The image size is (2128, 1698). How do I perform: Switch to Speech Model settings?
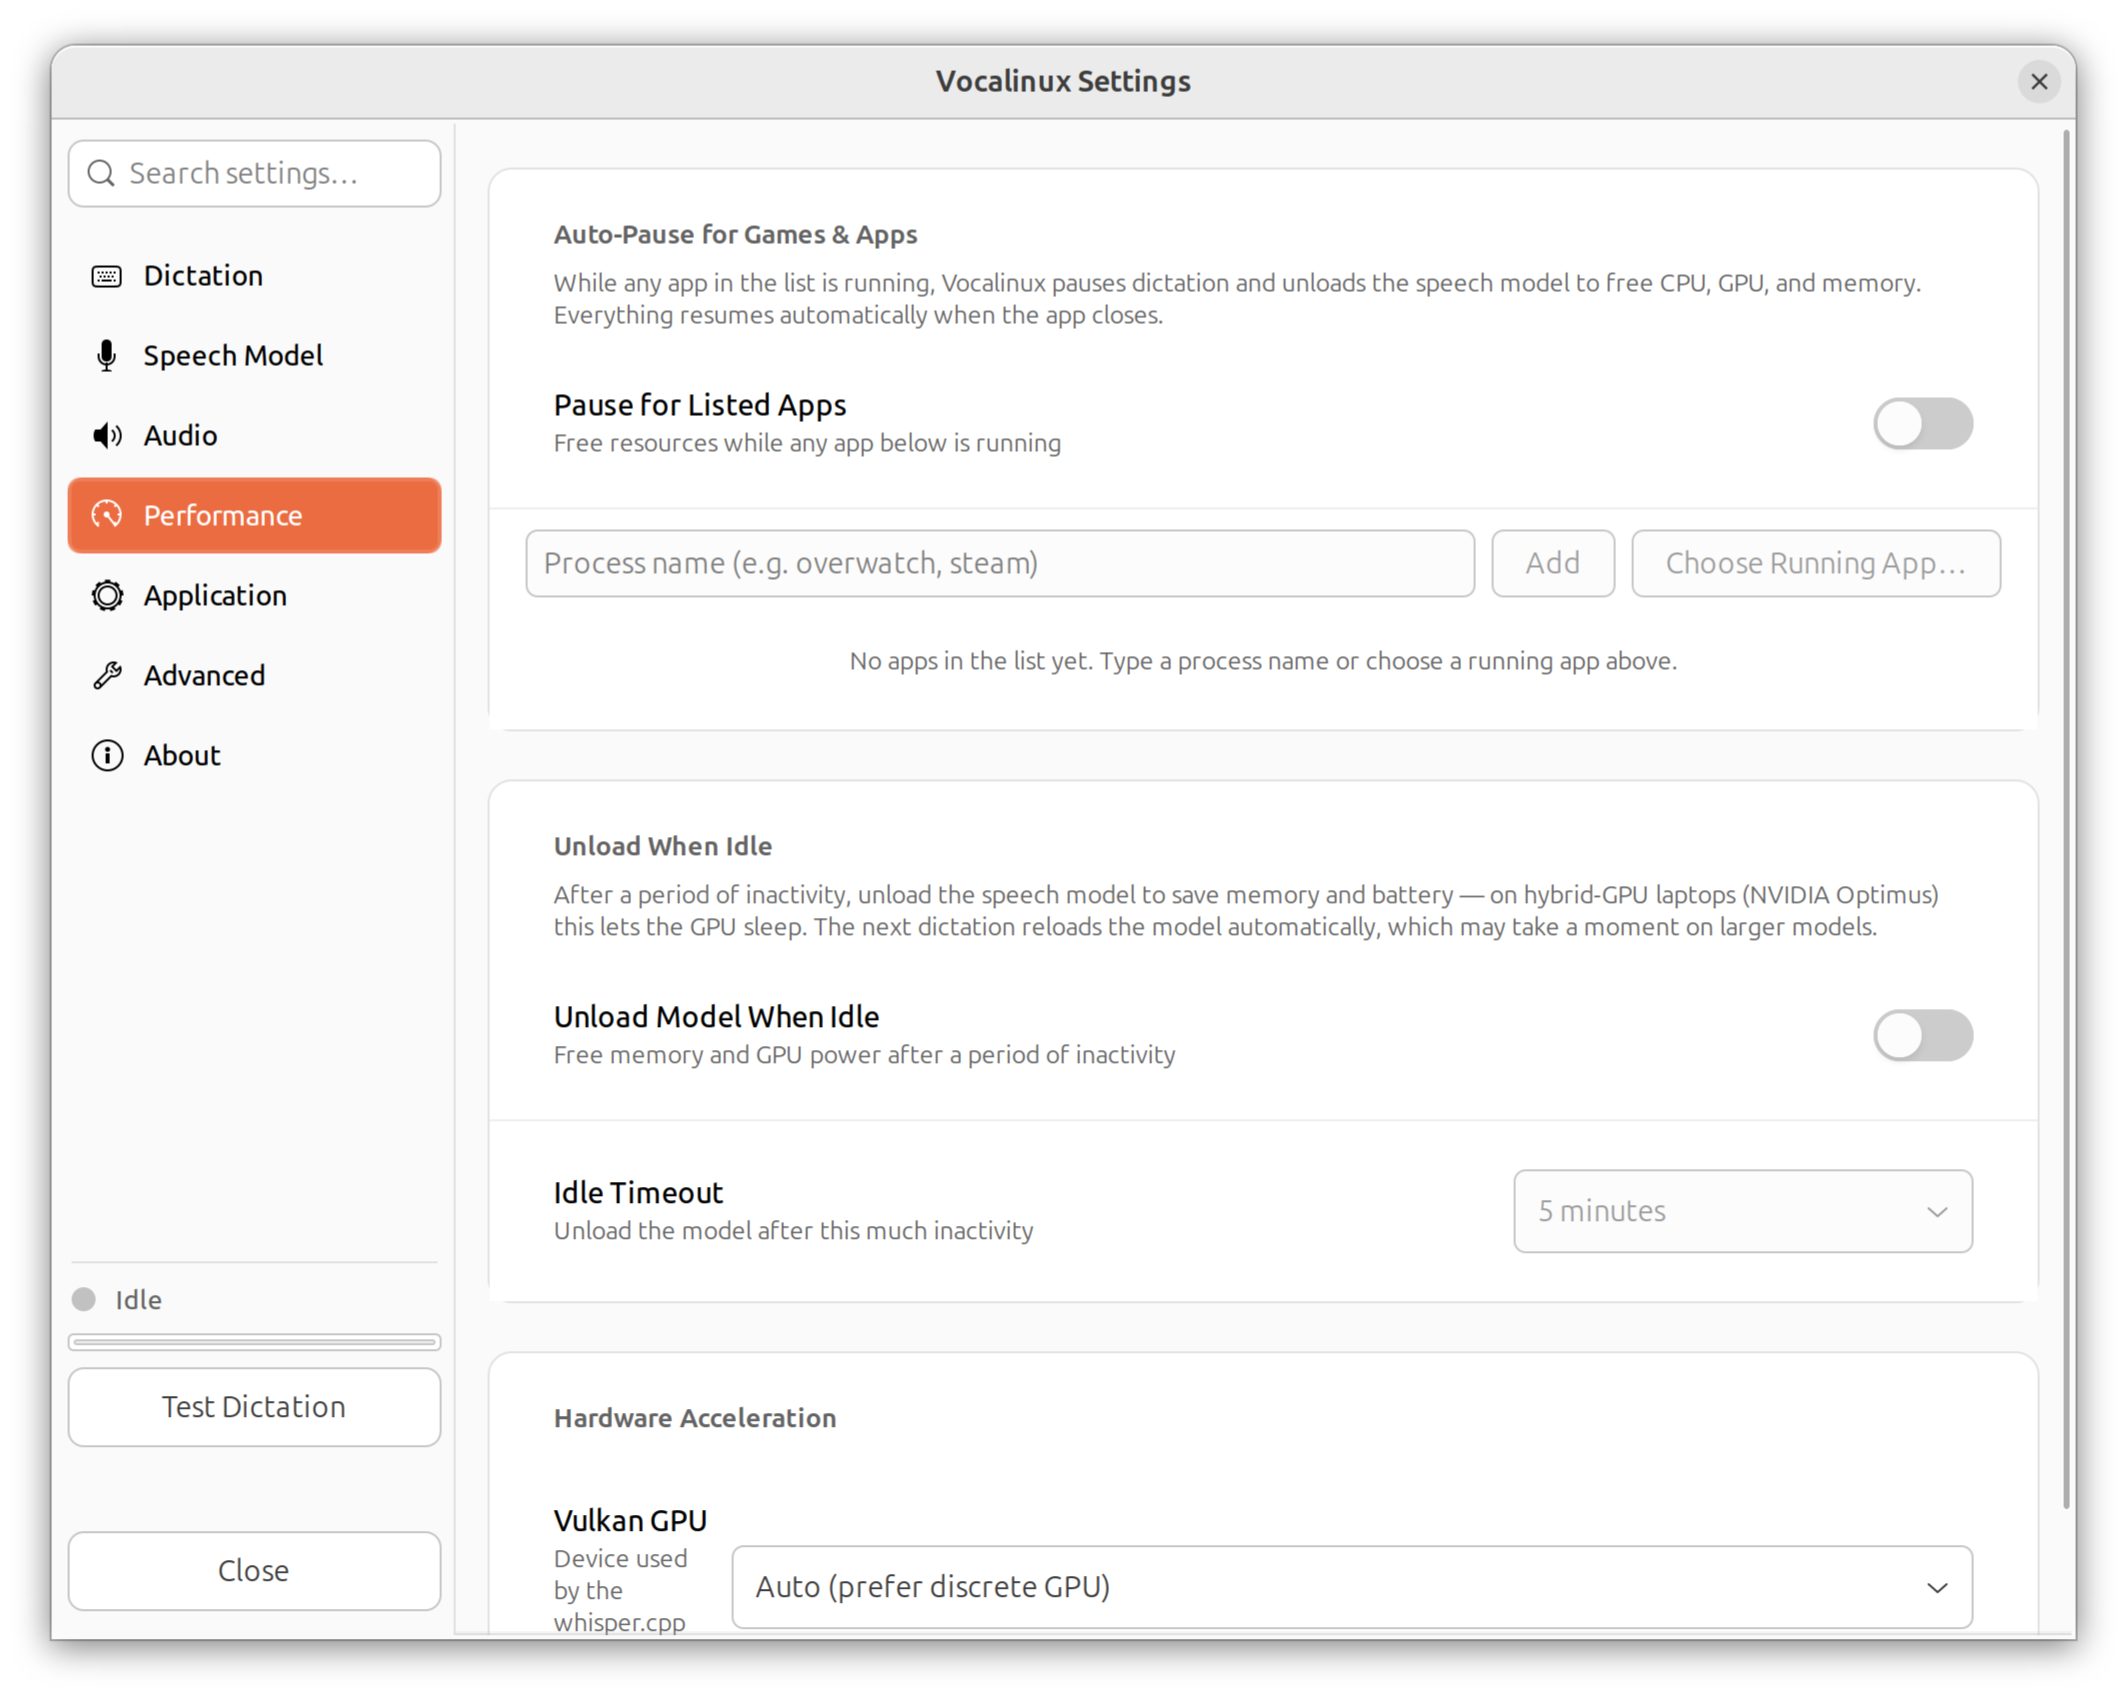[254, 356]
